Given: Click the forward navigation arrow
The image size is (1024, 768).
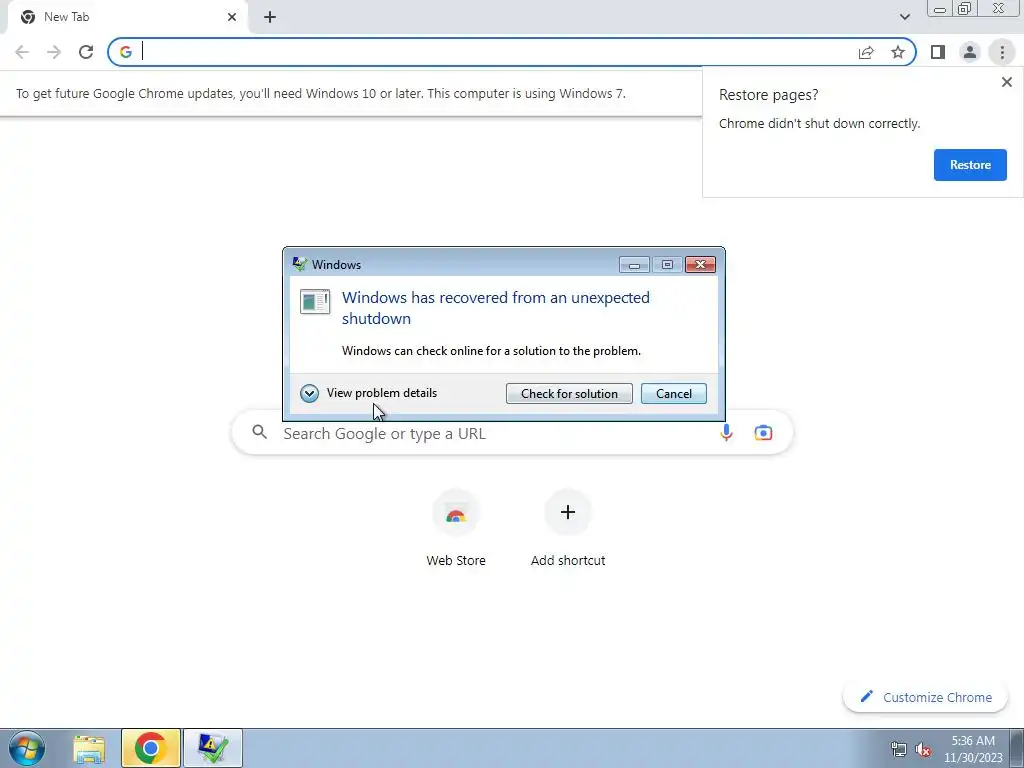Looking at the screenshot, I should pos(54,52).
